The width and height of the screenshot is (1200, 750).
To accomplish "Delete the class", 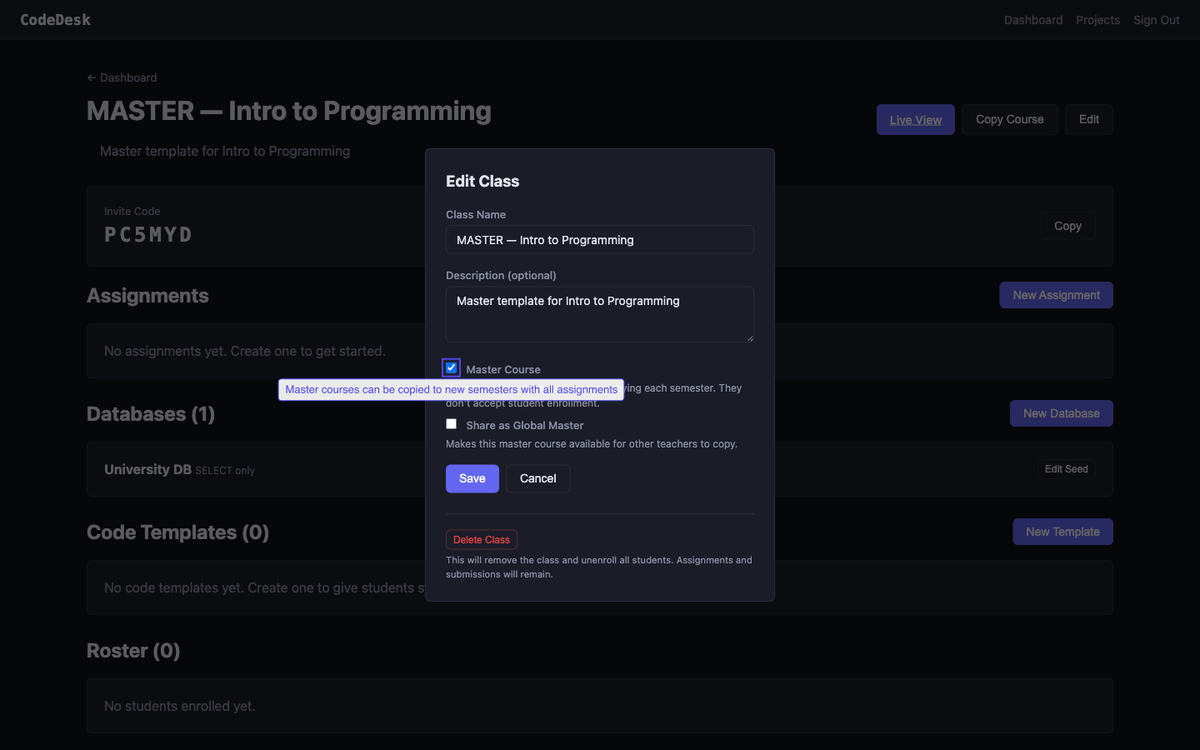I will coord(481,539).
